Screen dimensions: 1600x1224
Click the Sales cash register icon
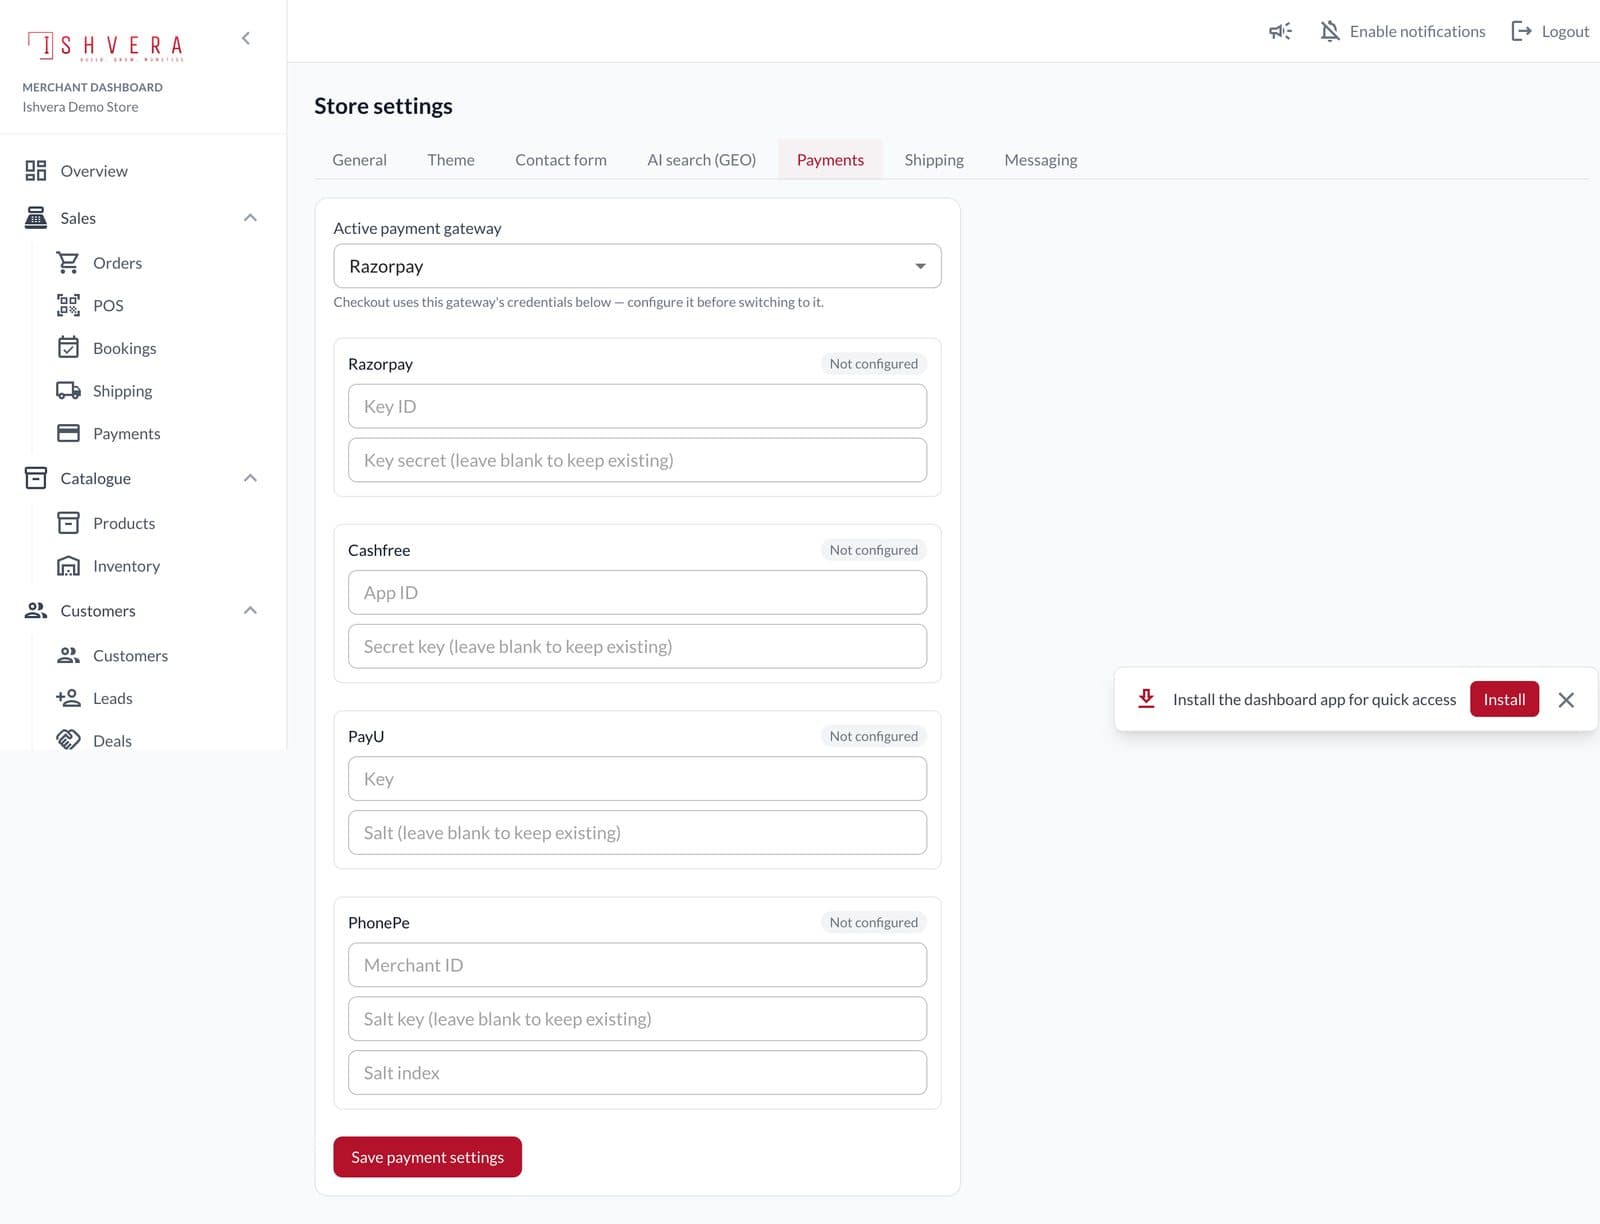(36, 218)
